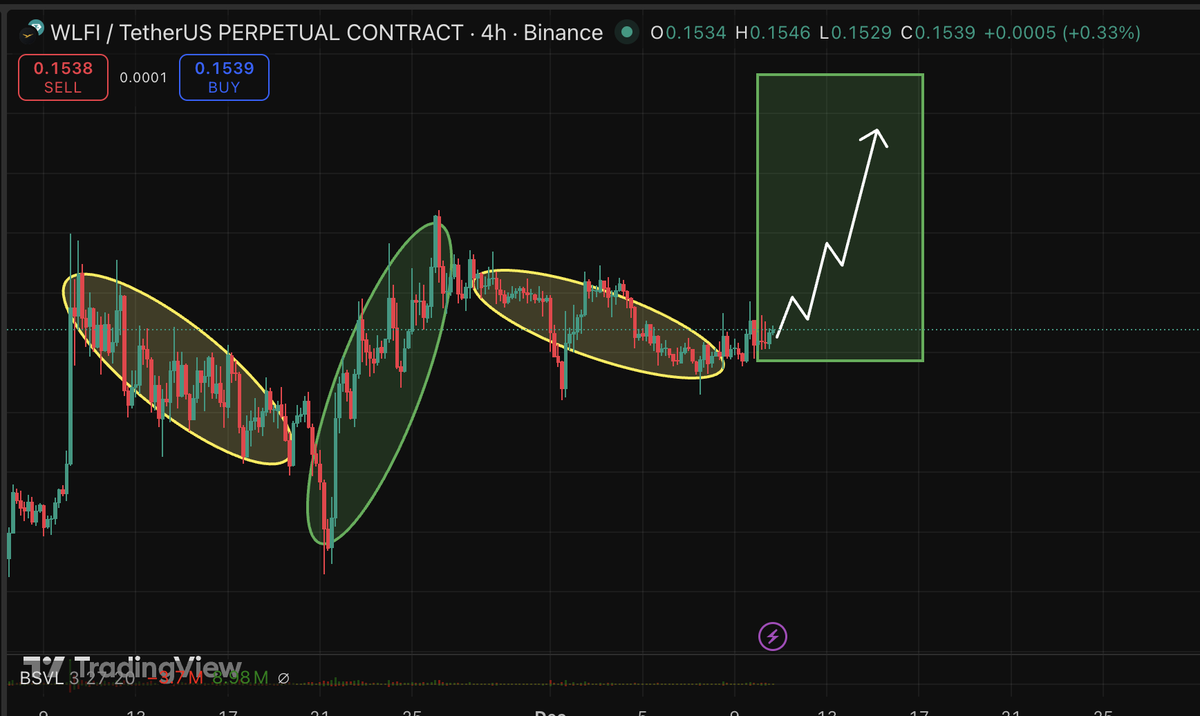Click the WLFI symbol logo icon
Image resolution: width=1200 pixels, height=716 pixels.
pos(31,33)
